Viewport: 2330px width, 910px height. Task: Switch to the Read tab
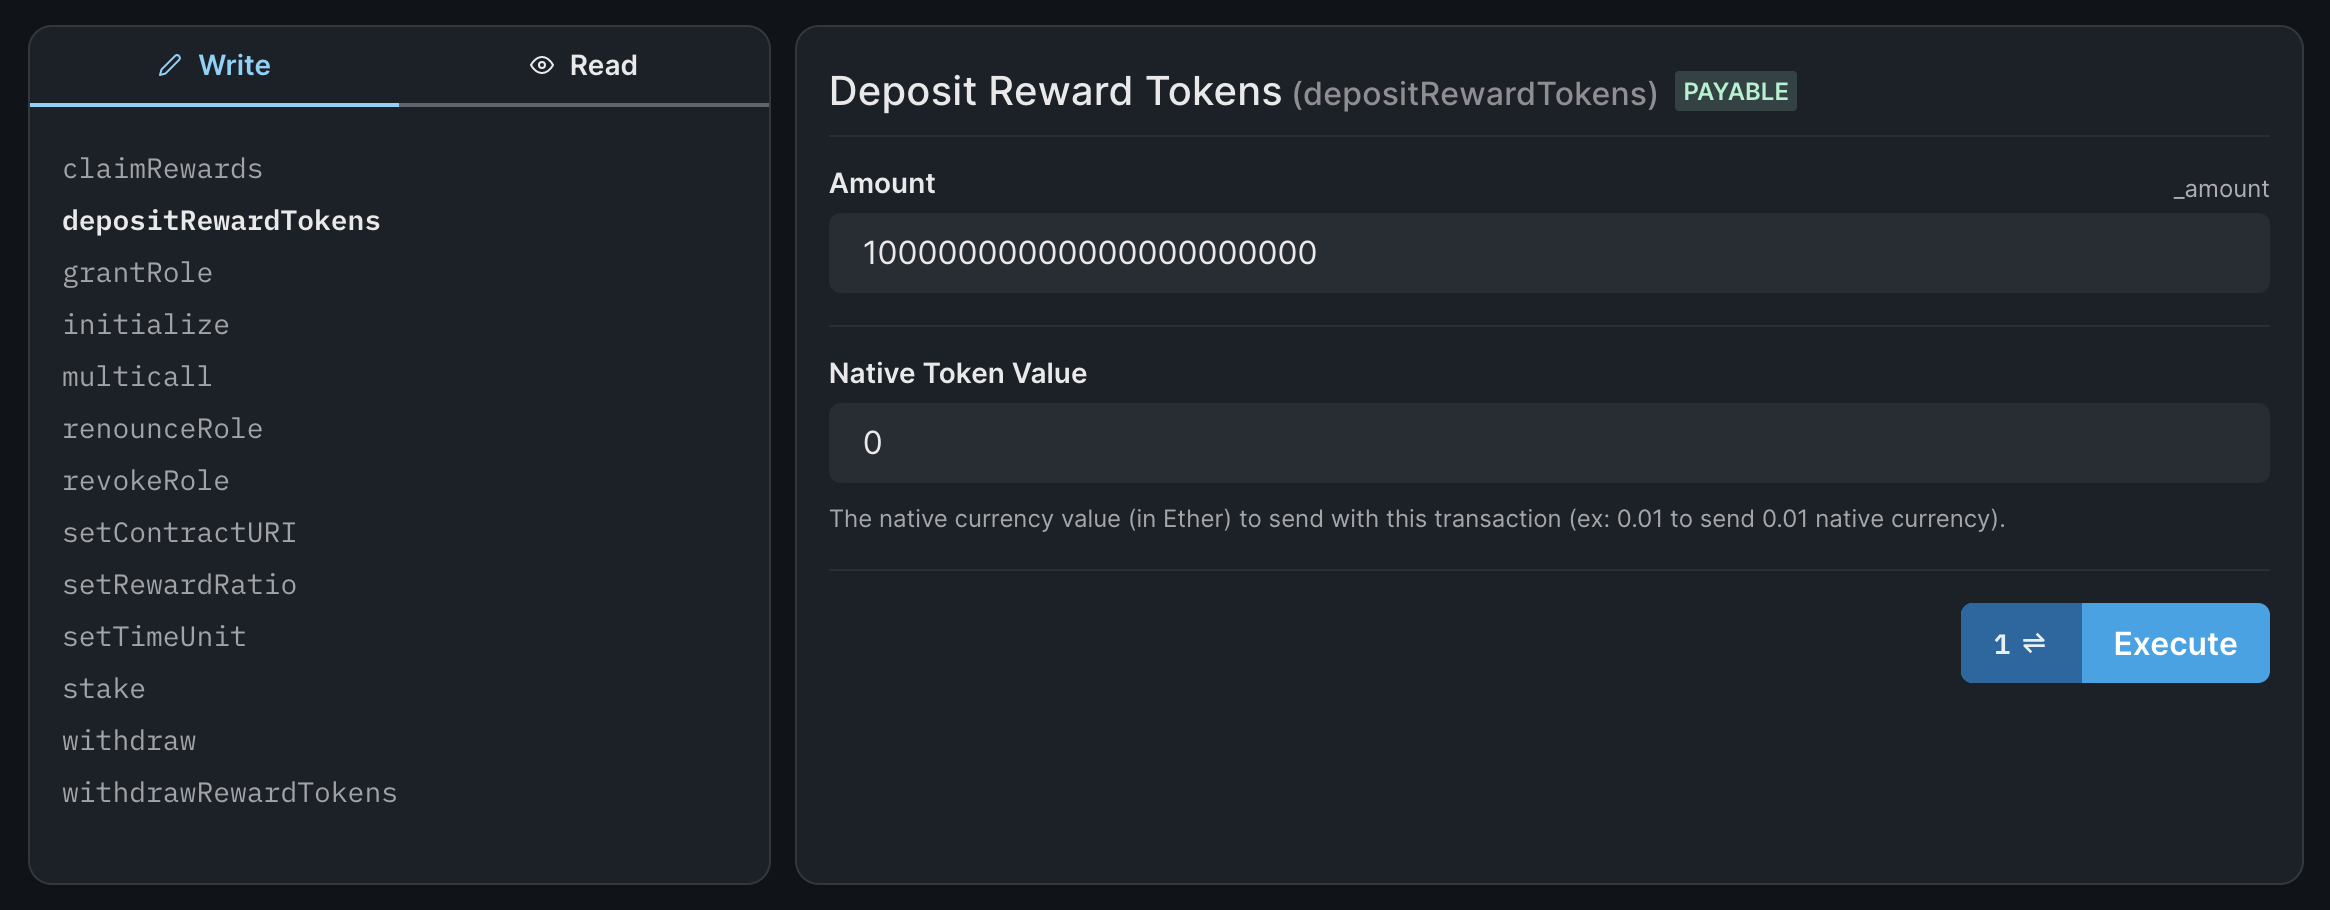(602, 65)
